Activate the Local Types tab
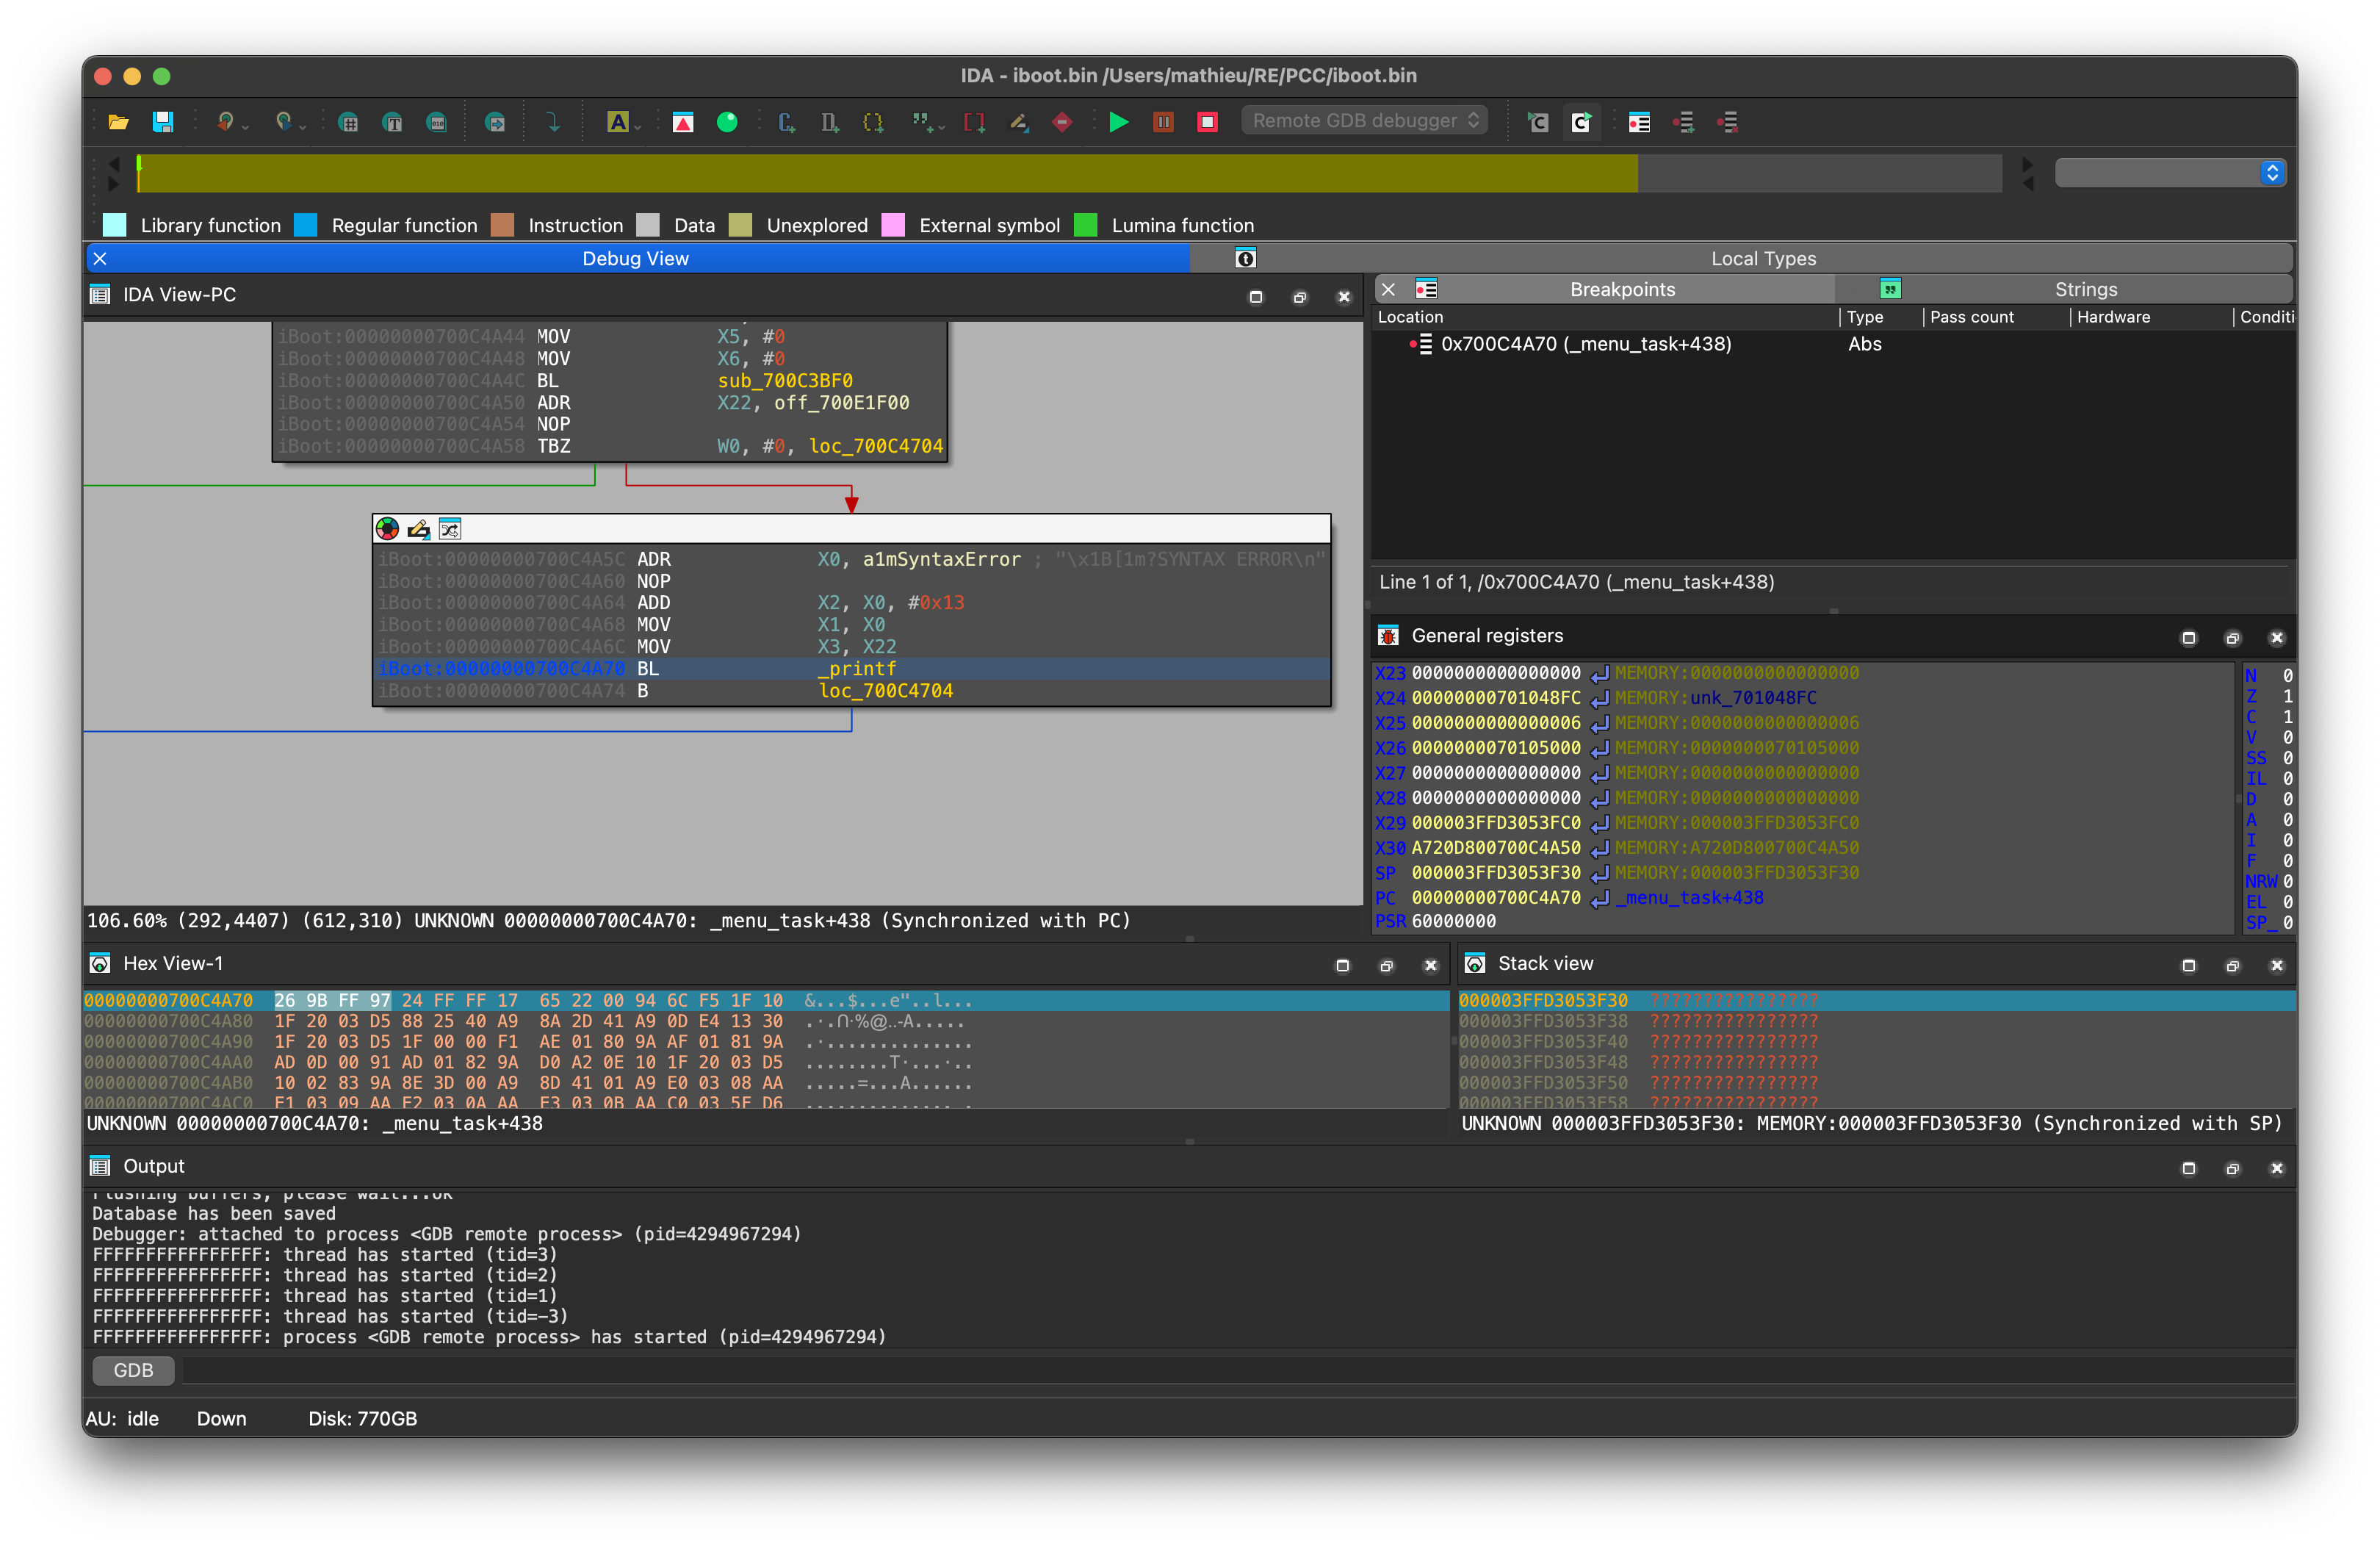The width and height of the screenshot is (2380, 1546). [1764, 258]
